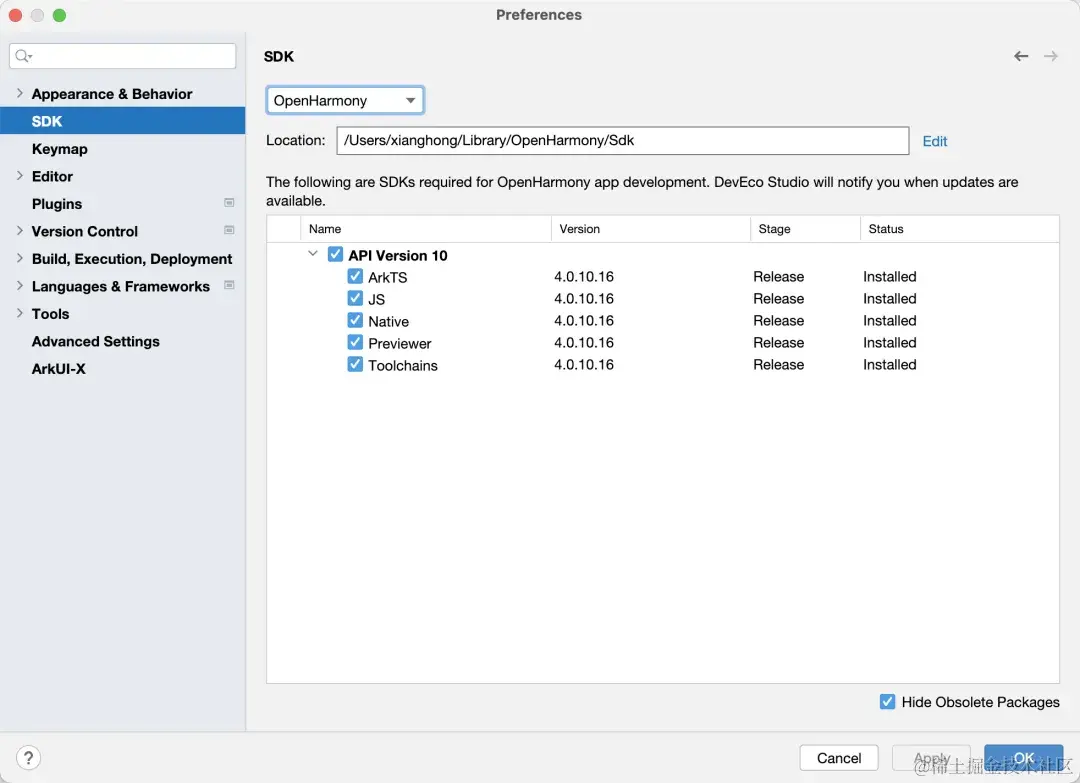This screenshot has width=1080, height=783.
Task: Open the OpenHarmony SDK type dropdown
Action: click(344, 101)
